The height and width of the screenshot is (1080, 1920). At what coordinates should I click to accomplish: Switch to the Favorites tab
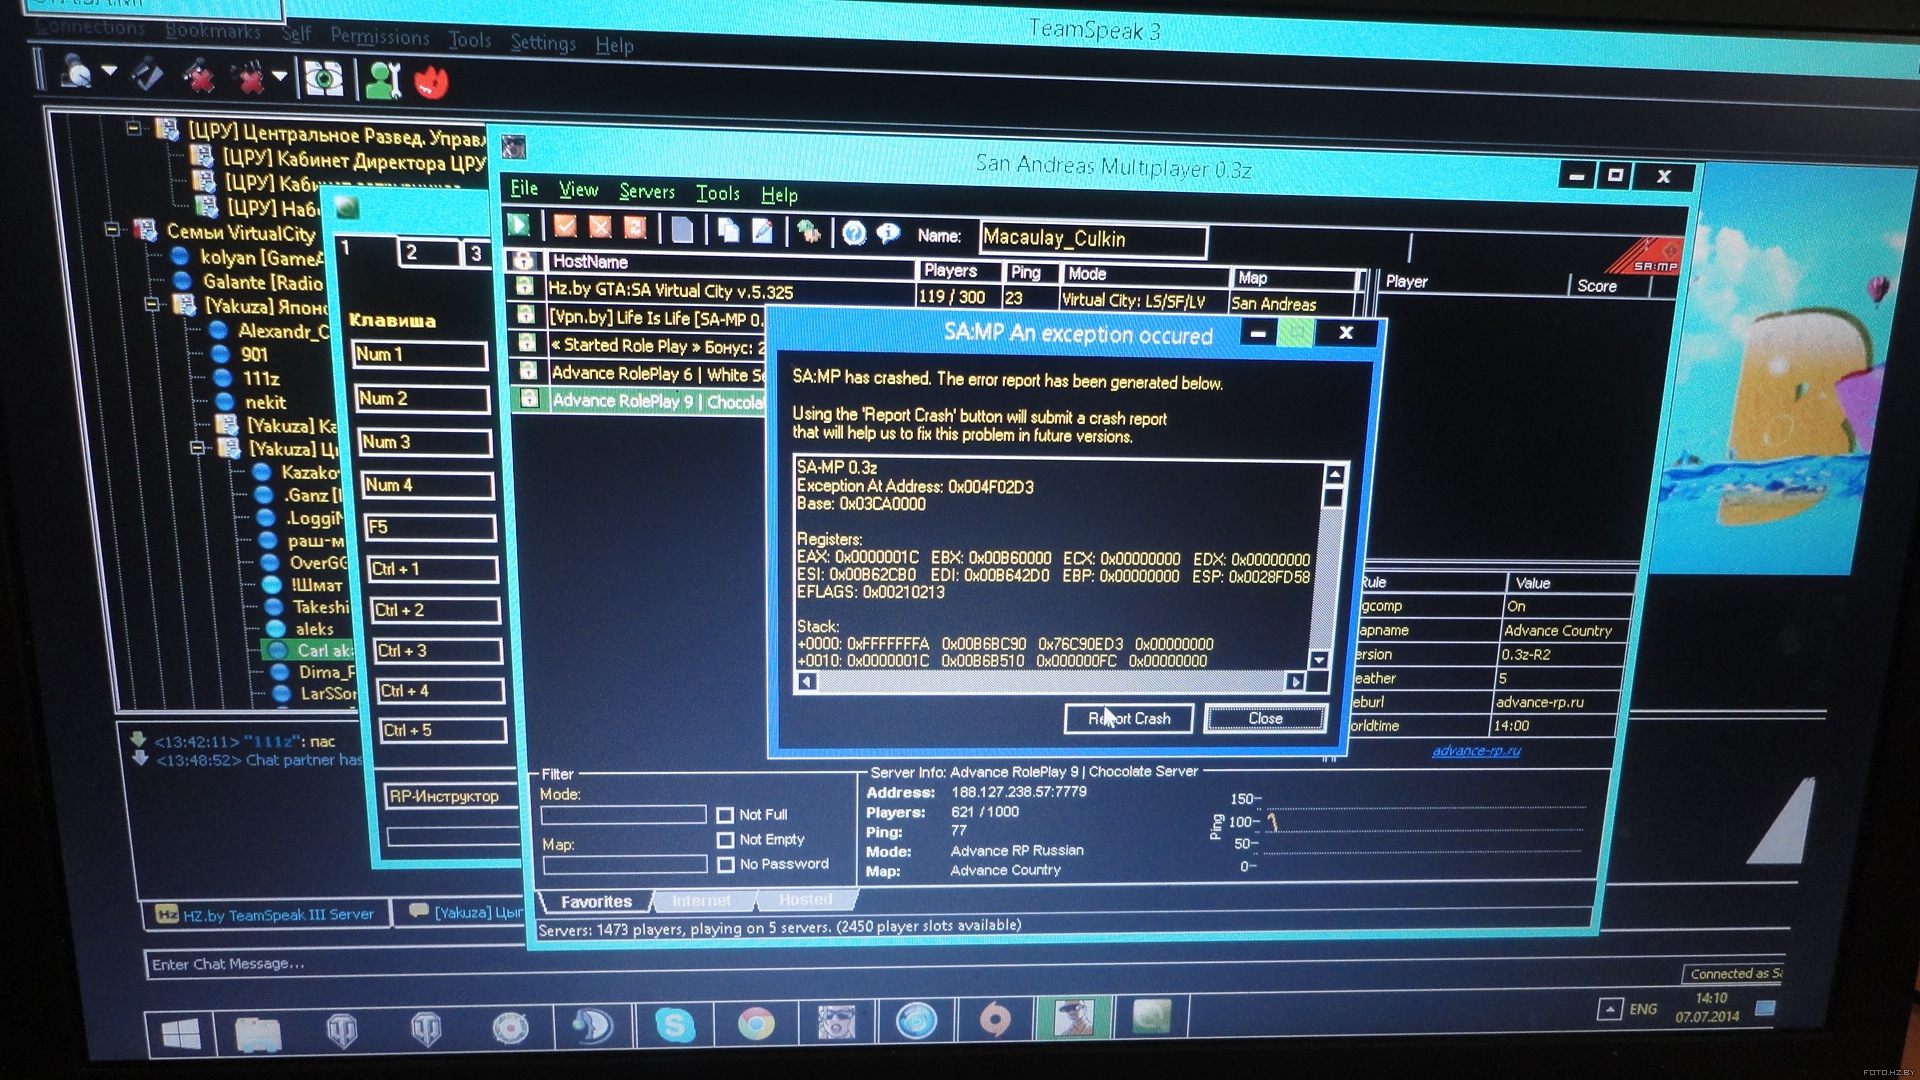tap(596, 902)
